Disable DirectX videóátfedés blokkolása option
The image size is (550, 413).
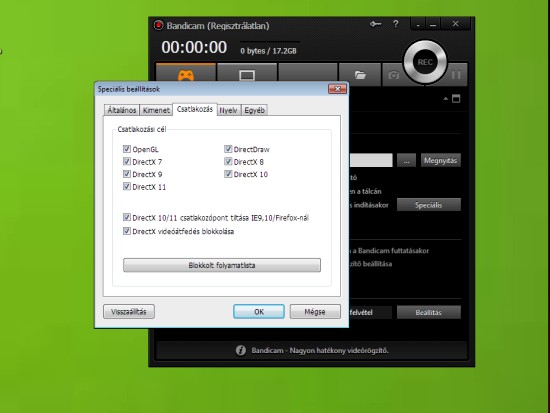(127, 231)
